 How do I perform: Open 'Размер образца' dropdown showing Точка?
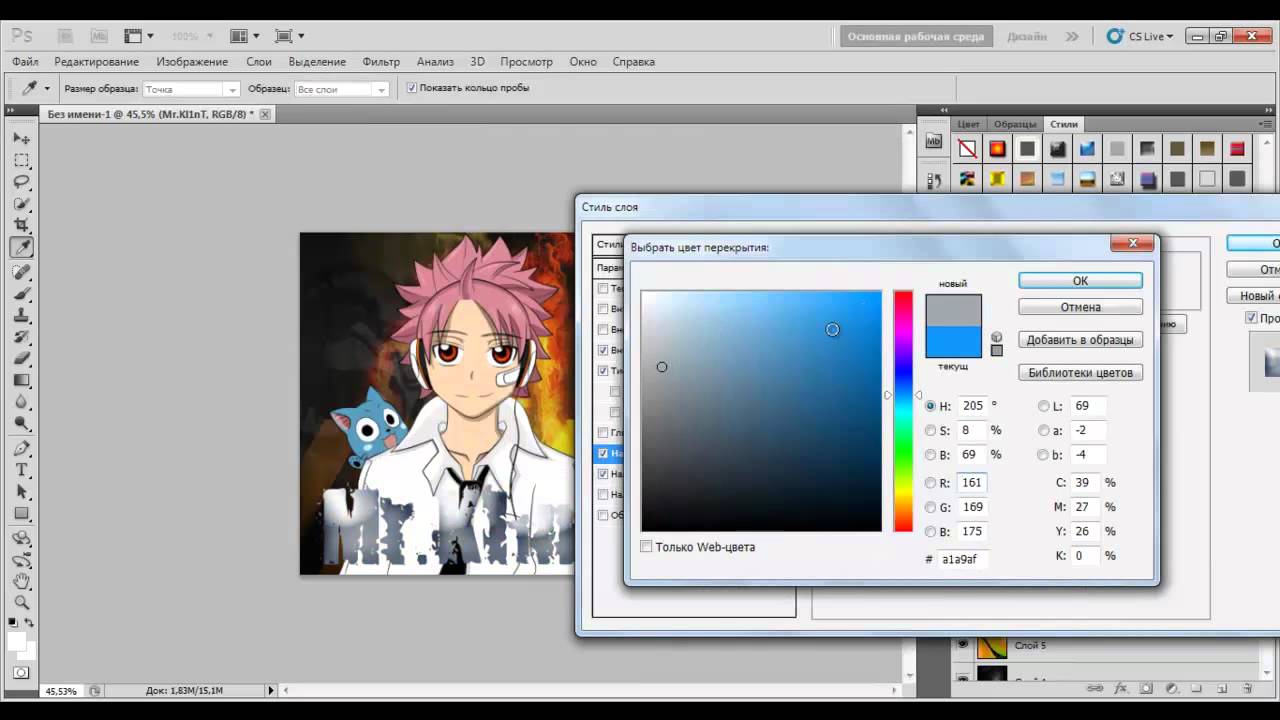(191, 89)
